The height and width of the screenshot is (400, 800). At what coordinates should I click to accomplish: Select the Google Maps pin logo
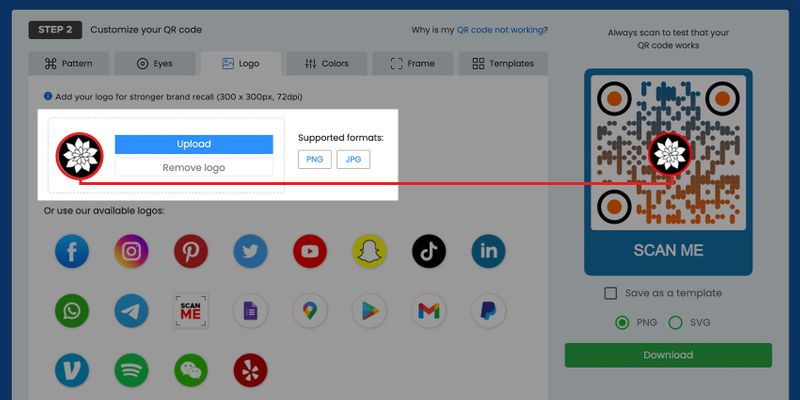click(x=310, y=311)
